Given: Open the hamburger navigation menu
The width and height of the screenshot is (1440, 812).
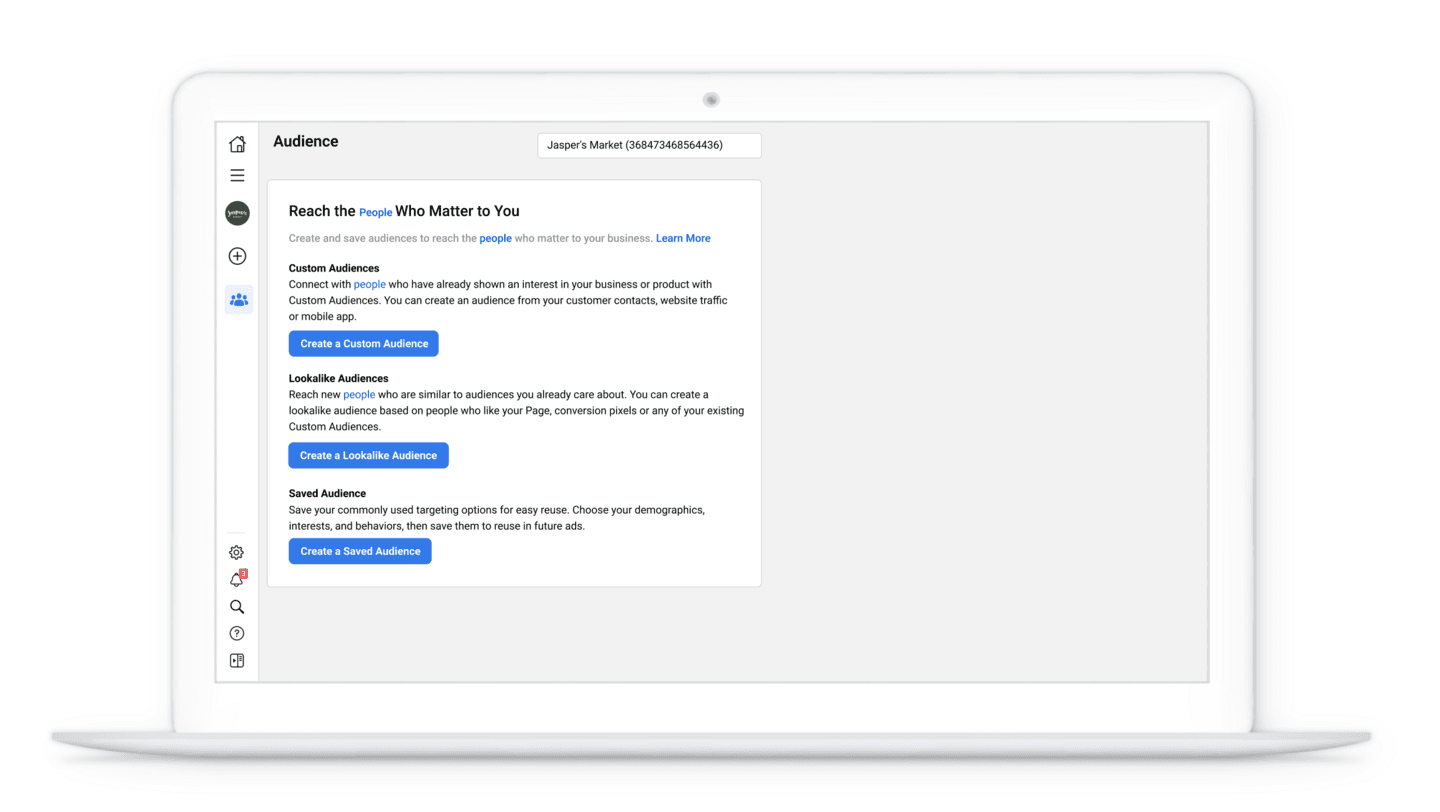Looking at the screenshot, I should click(x=237, y=174).
